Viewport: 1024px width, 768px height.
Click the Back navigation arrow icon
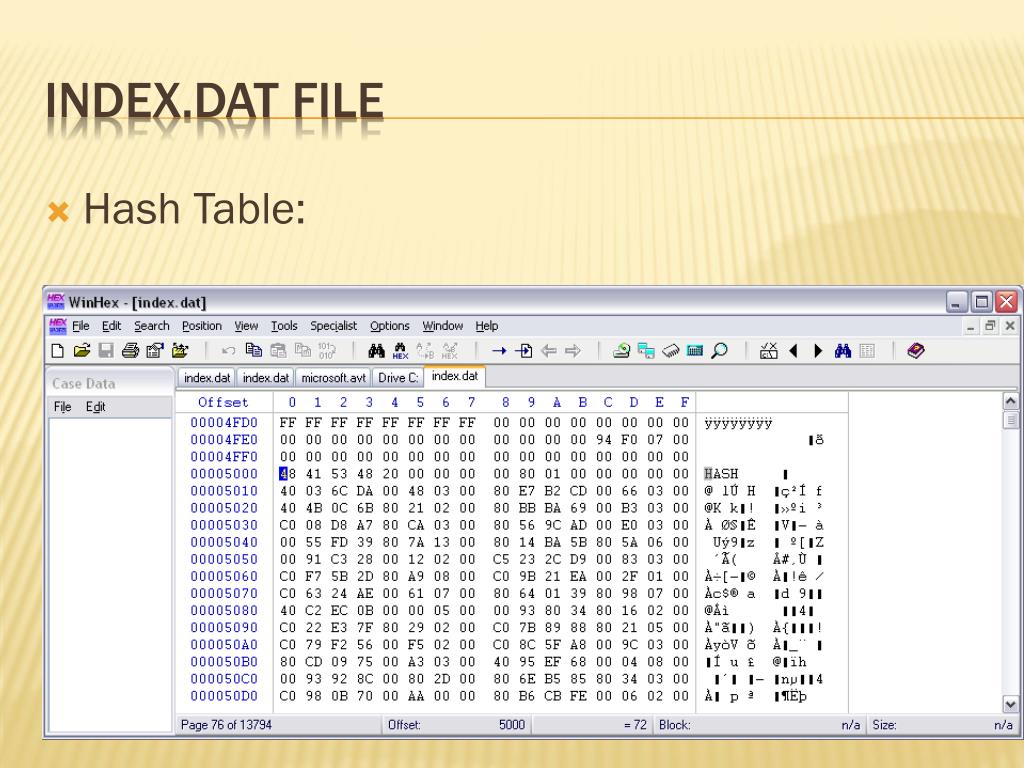point(549,351)
